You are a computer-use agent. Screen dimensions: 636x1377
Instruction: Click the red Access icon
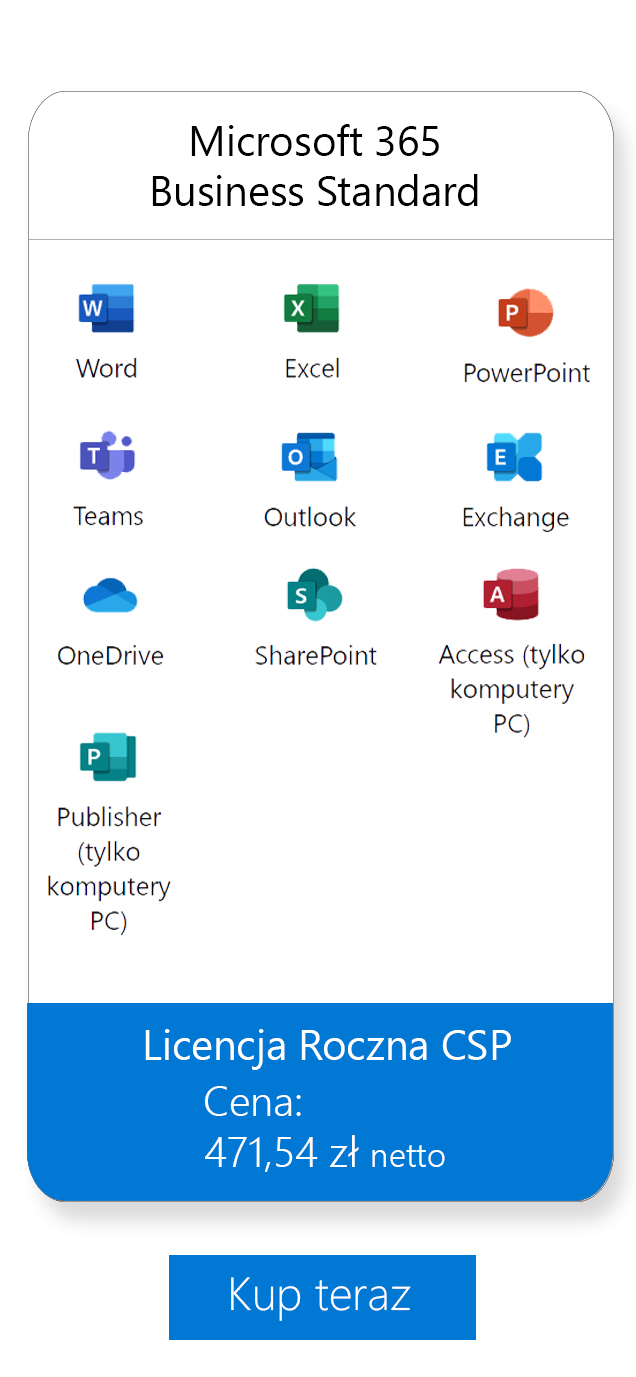coord(511,595)
